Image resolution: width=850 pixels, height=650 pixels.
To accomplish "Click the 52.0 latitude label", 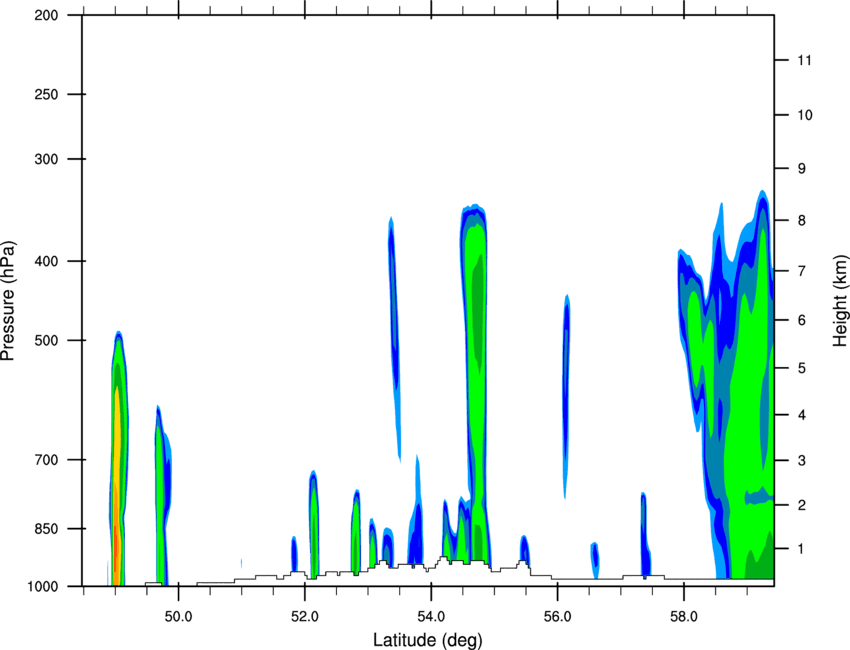I will click(x=305, y=617).
